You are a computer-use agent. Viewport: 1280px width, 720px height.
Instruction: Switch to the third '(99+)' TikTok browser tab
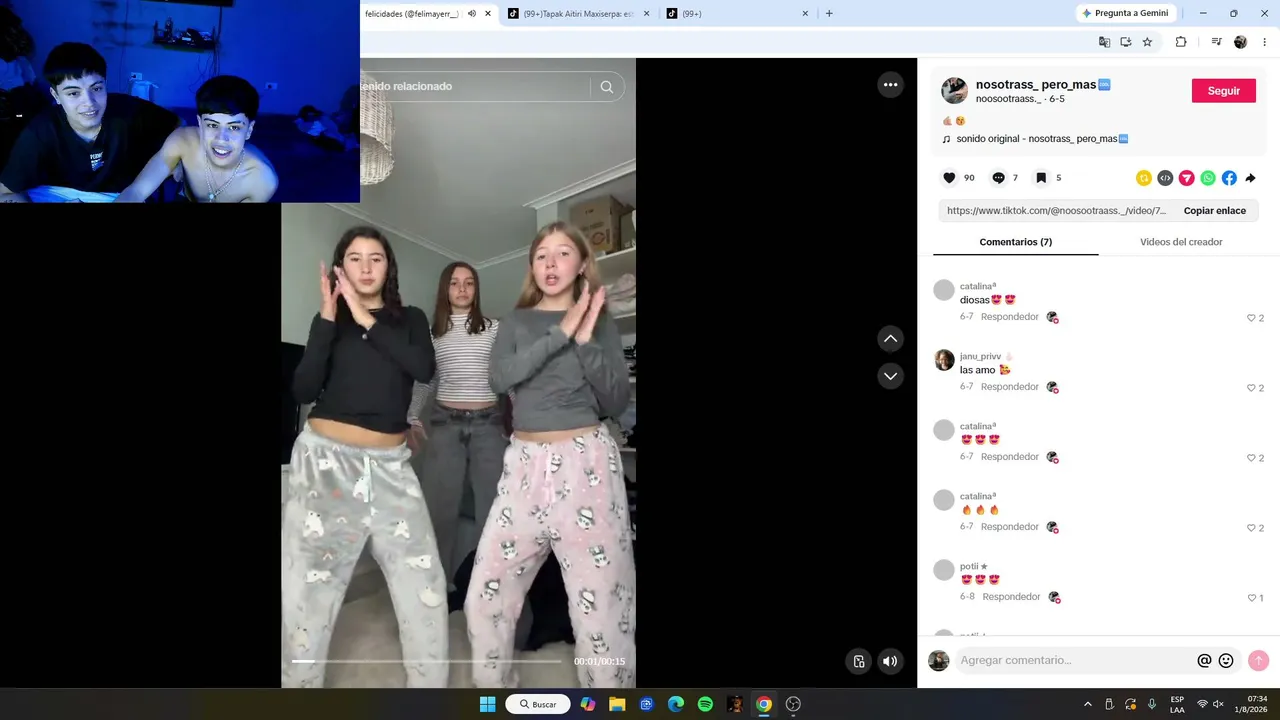735,14
